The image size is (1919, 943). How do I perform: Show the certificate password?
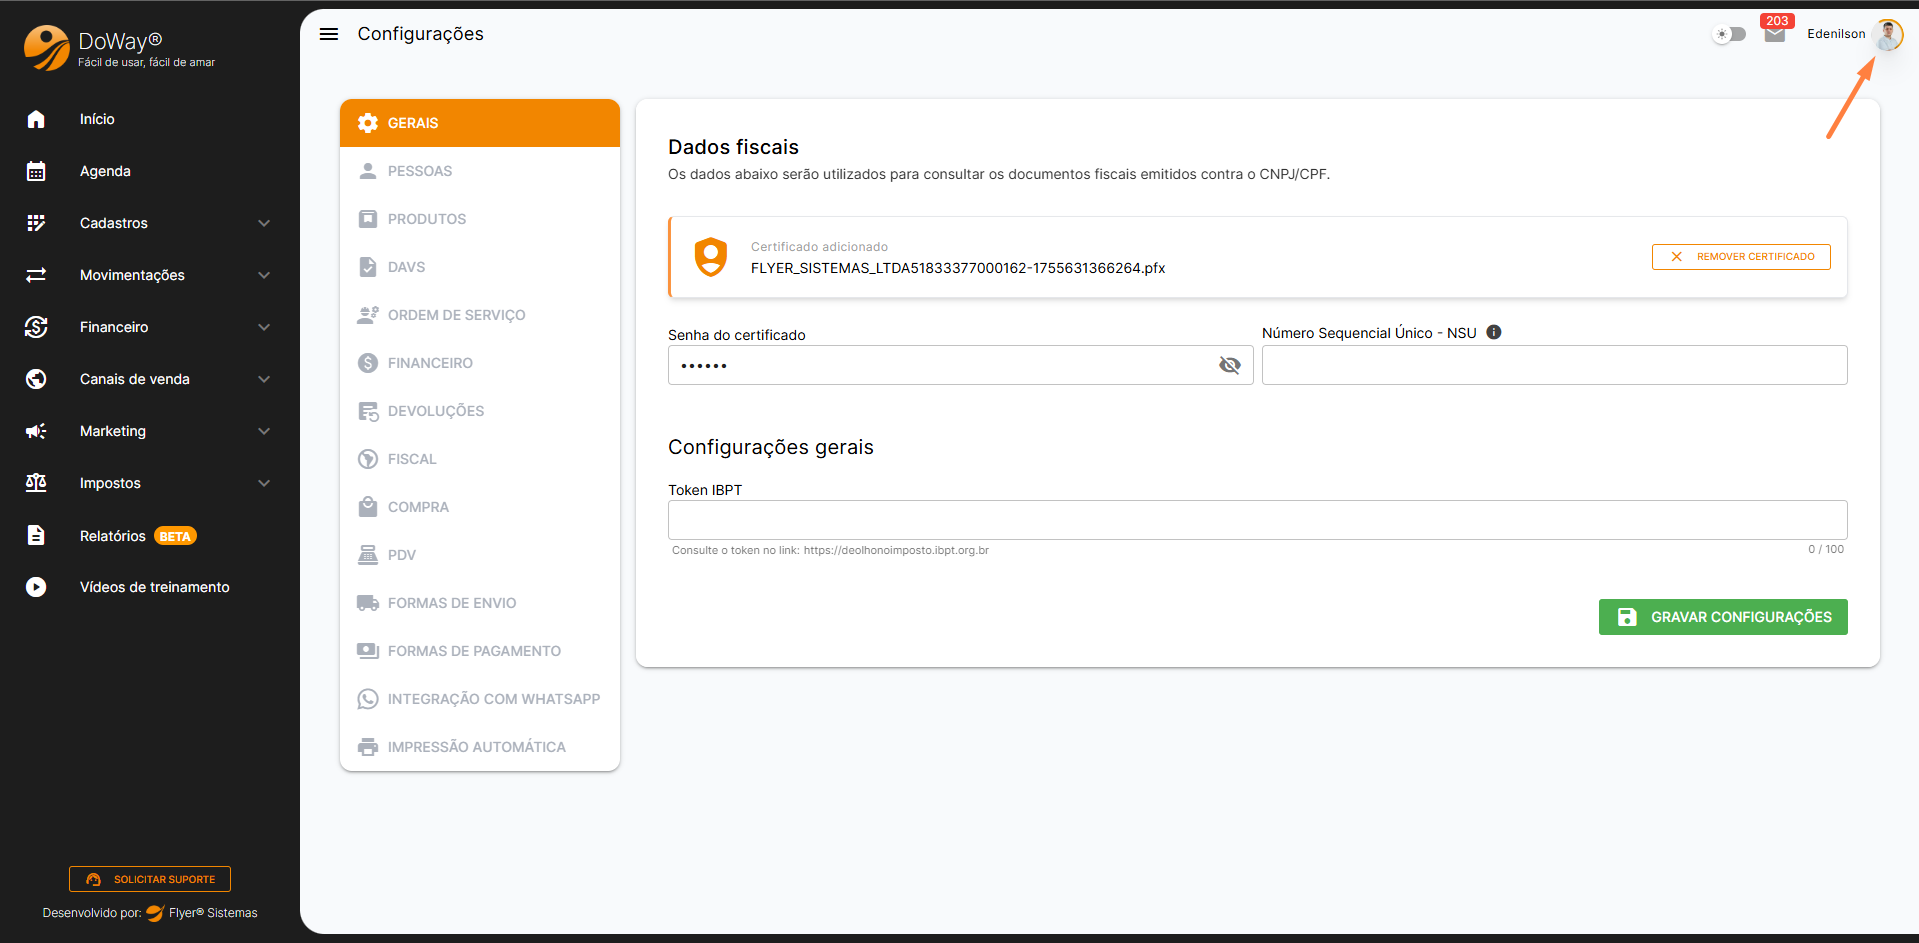tap(1230, 366)
